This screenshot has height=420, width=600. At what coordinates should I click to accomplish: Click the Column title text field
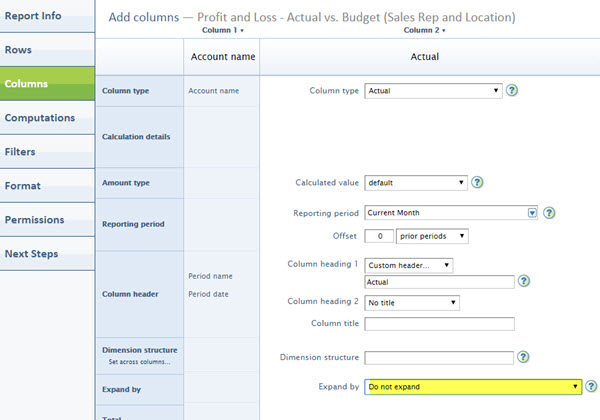[439, 324]
